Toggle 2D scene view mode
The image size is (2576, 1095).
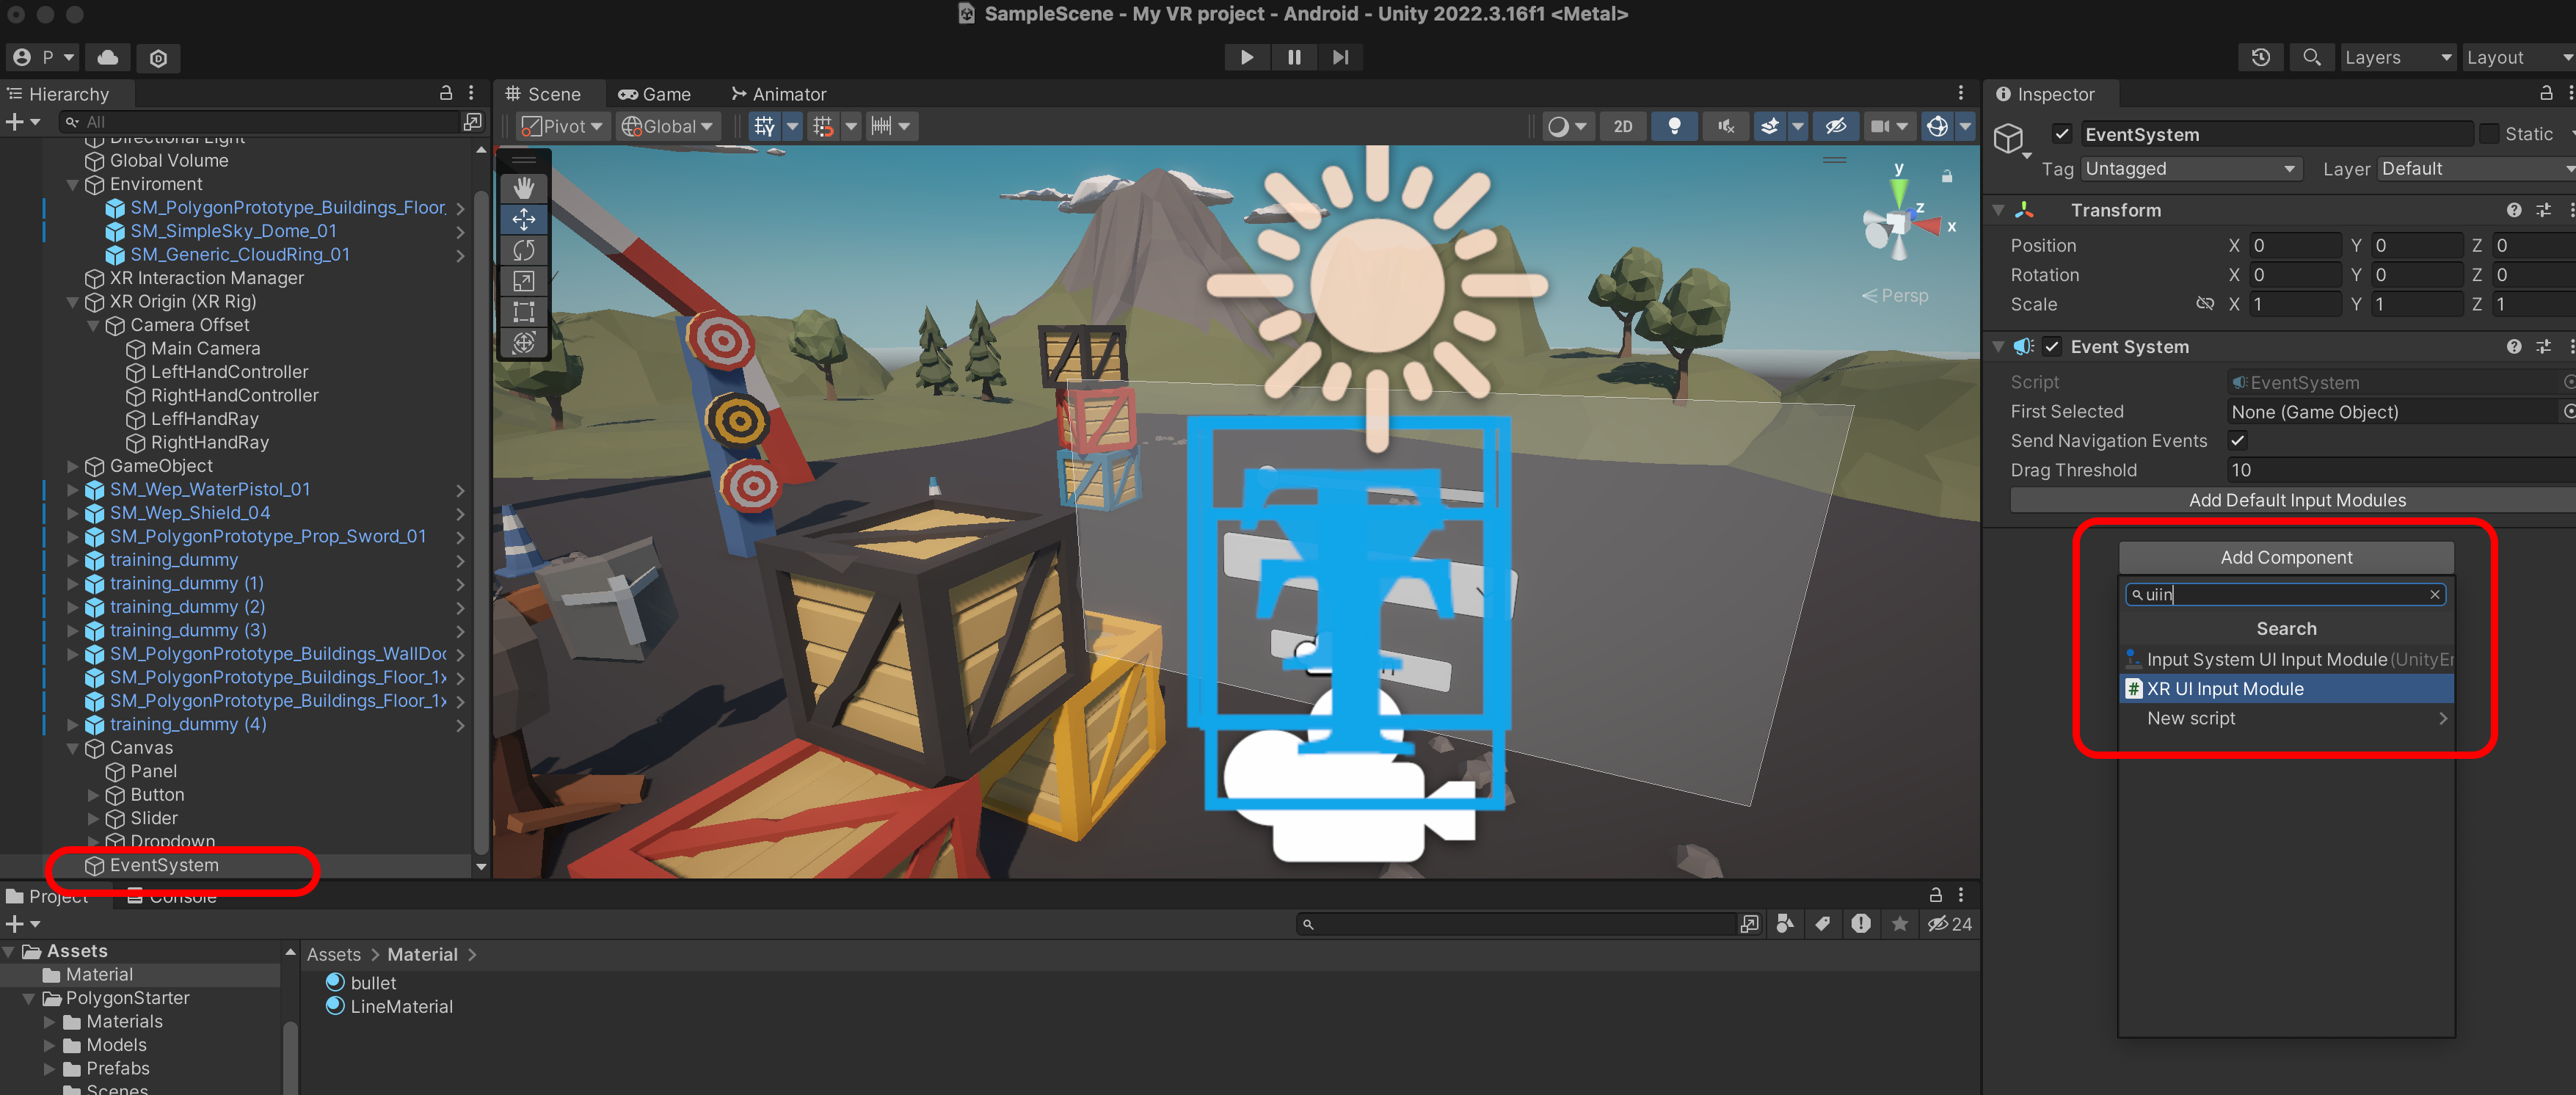[1622, 126]
